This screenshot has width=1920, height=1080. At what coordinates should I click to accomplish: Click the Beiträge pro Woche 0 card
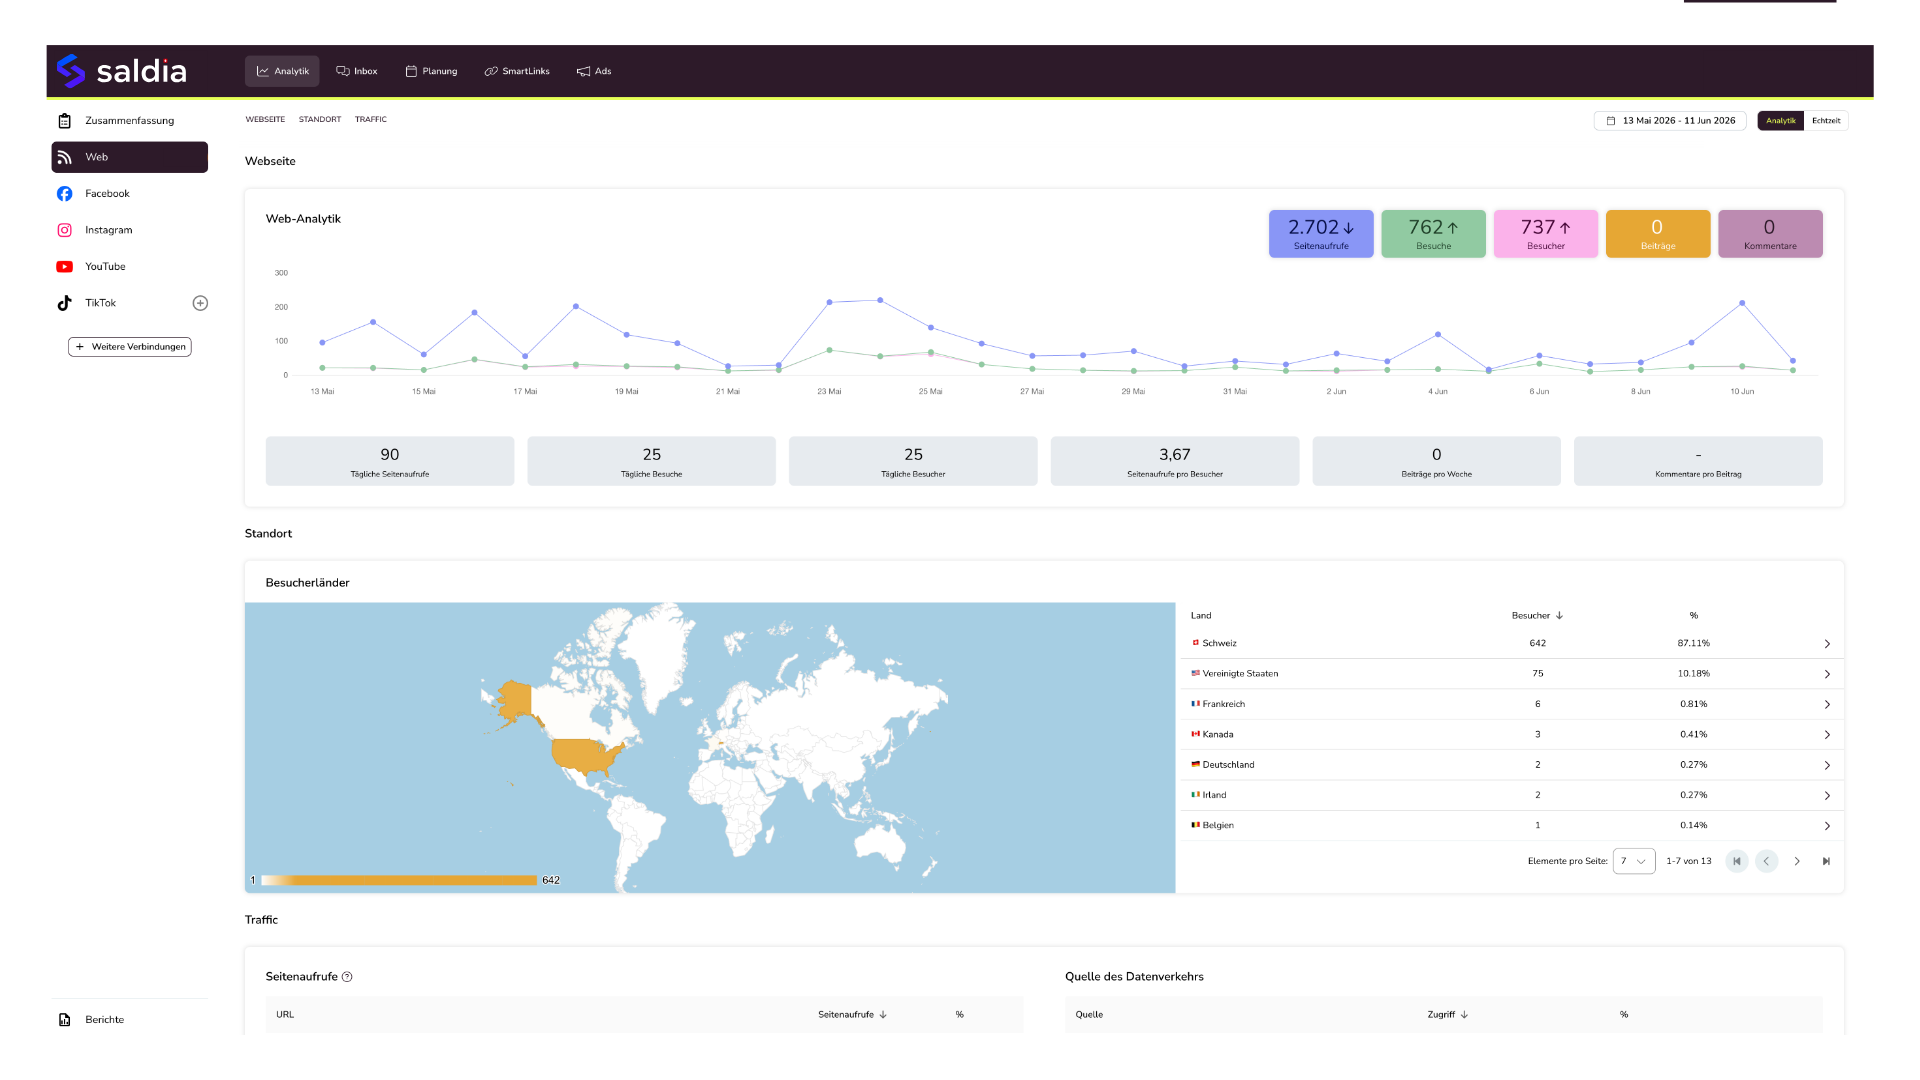(x=1436, y=461)
